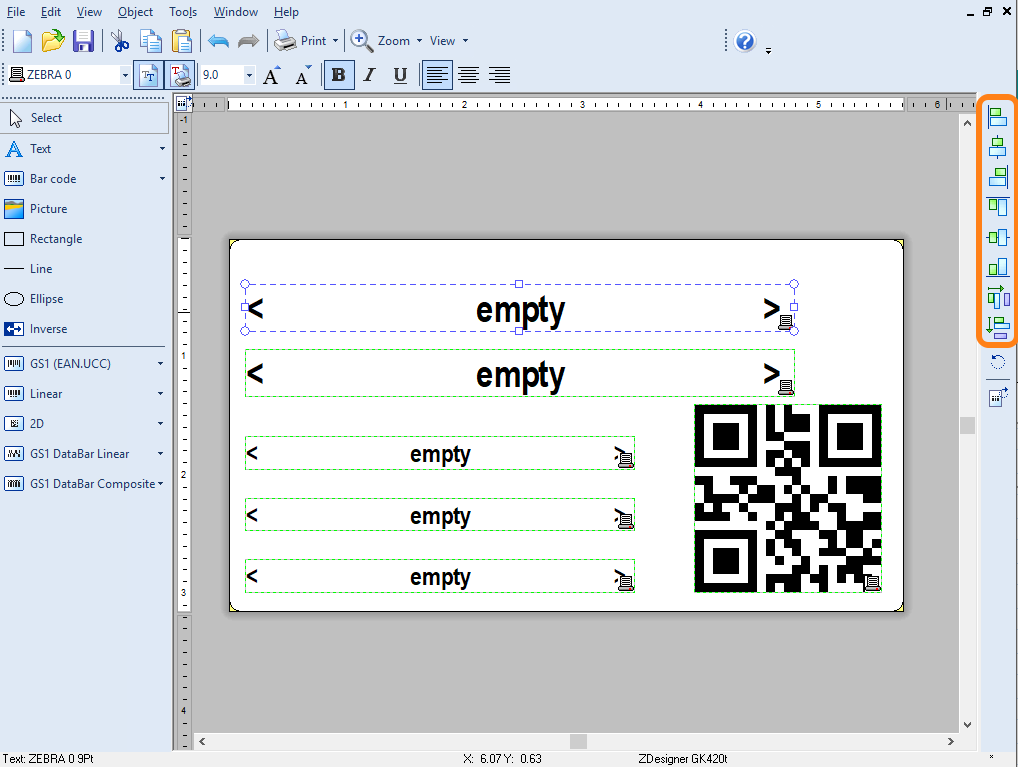
Task: Click the Undo arrow icon
Action: (217, 41)
